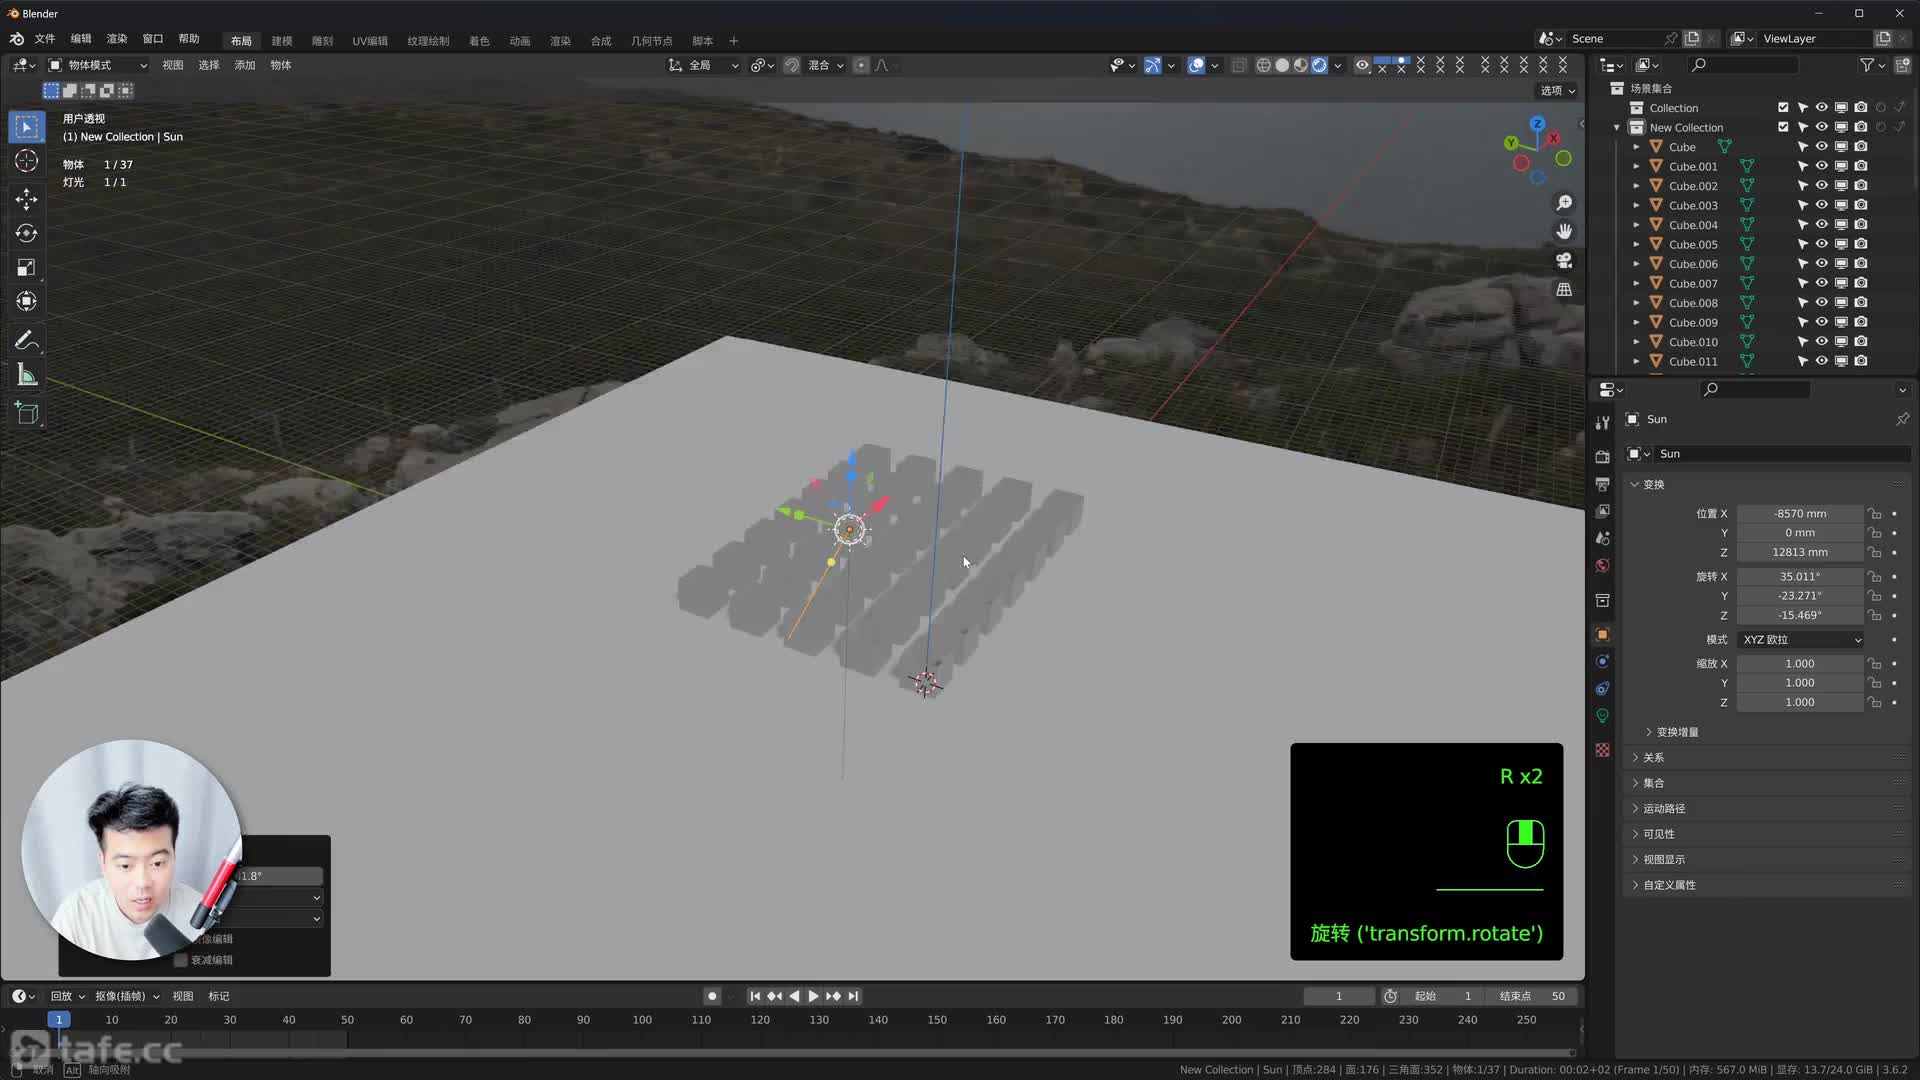Expand the 关系 (Relations) panel

(x=1653, y=757)
